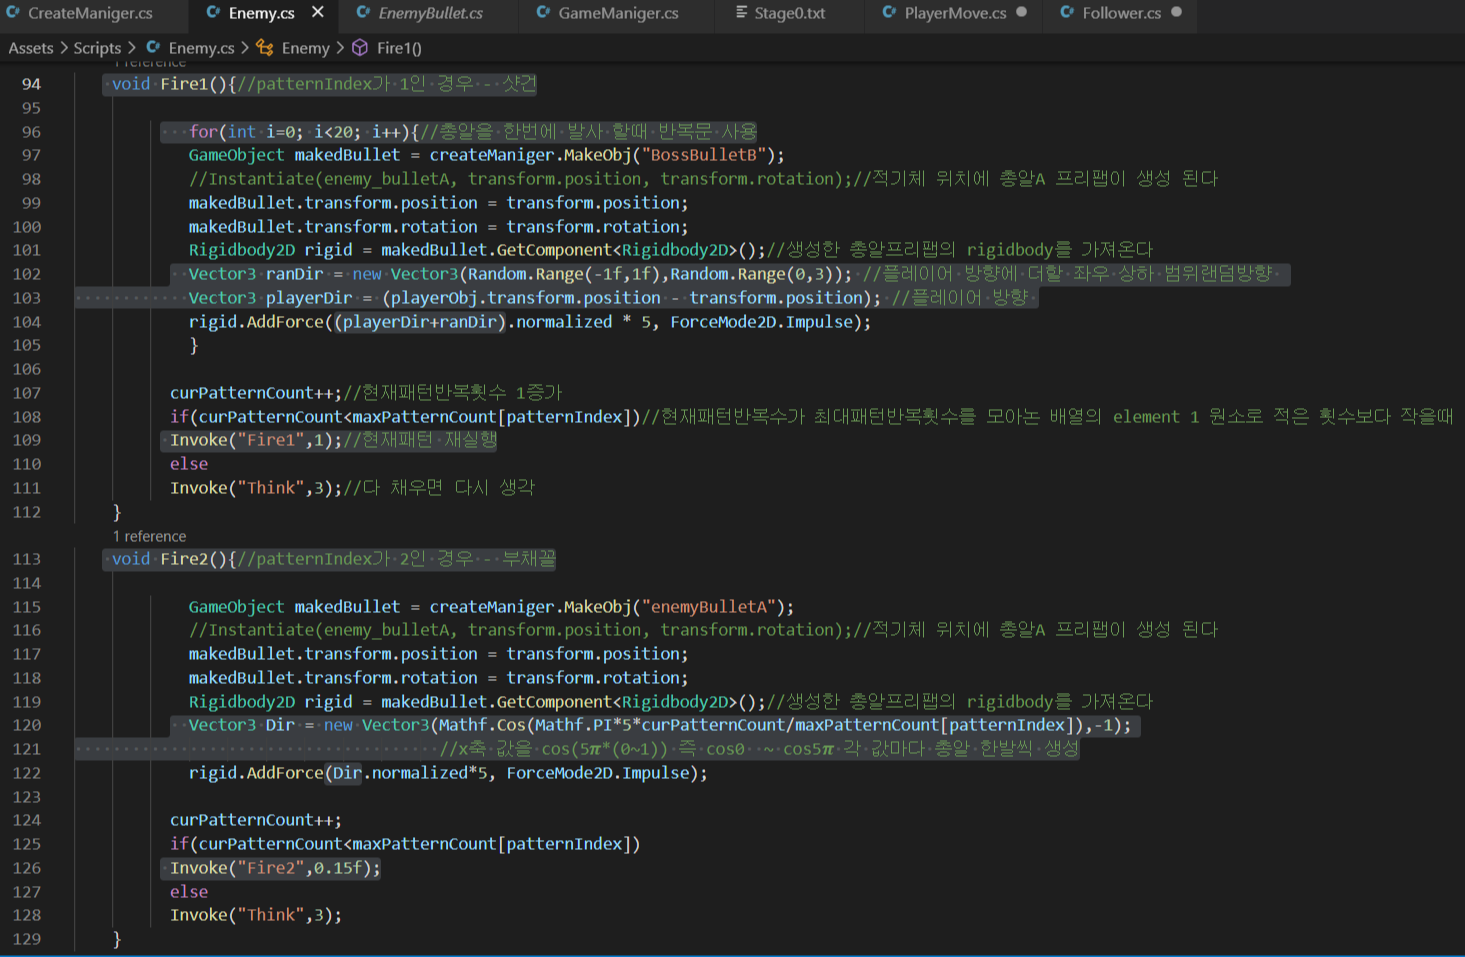Click unsaved dot on PlayerMove.cs tab

coord(1021,12)
